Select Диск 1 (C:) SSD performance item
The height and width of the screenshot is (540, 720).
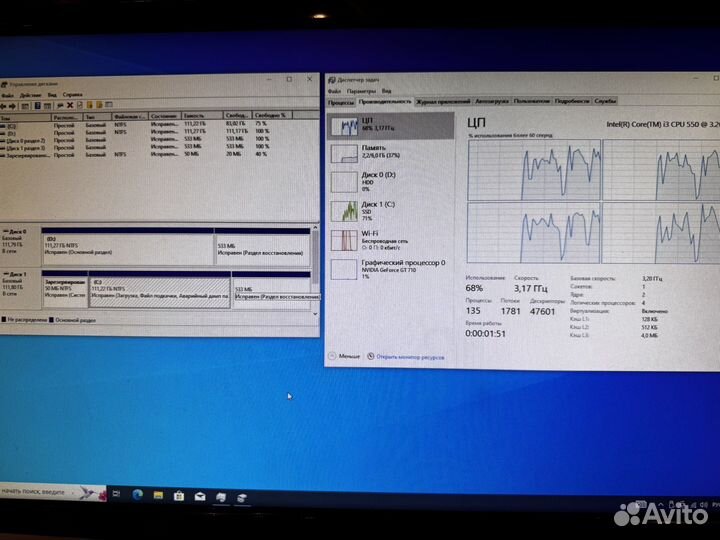(391, 211)
